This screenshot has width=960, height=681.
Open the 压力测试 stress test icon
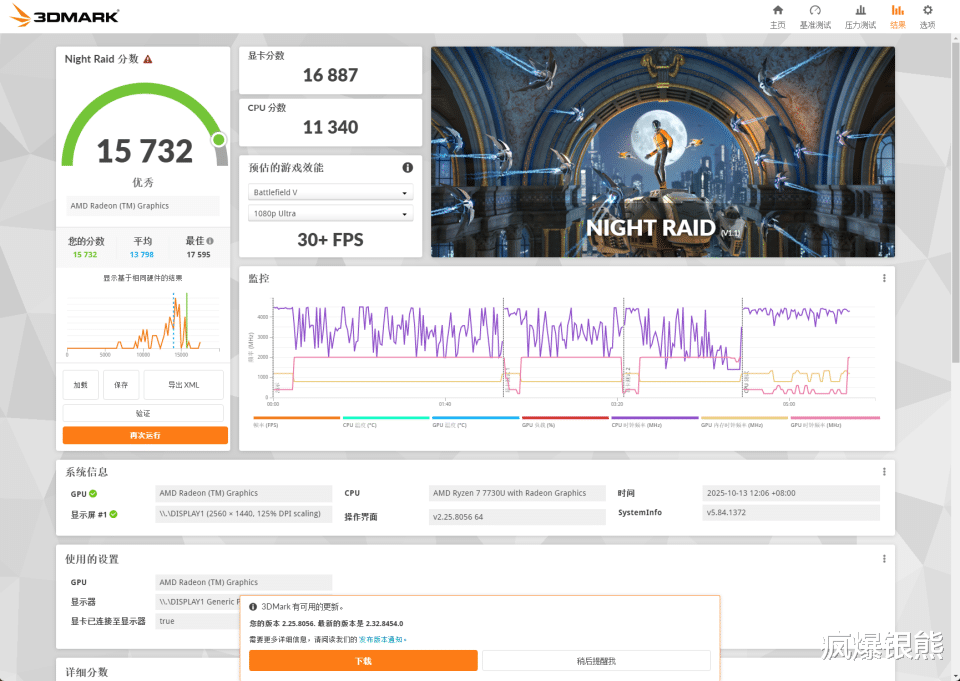coord(860,10)
